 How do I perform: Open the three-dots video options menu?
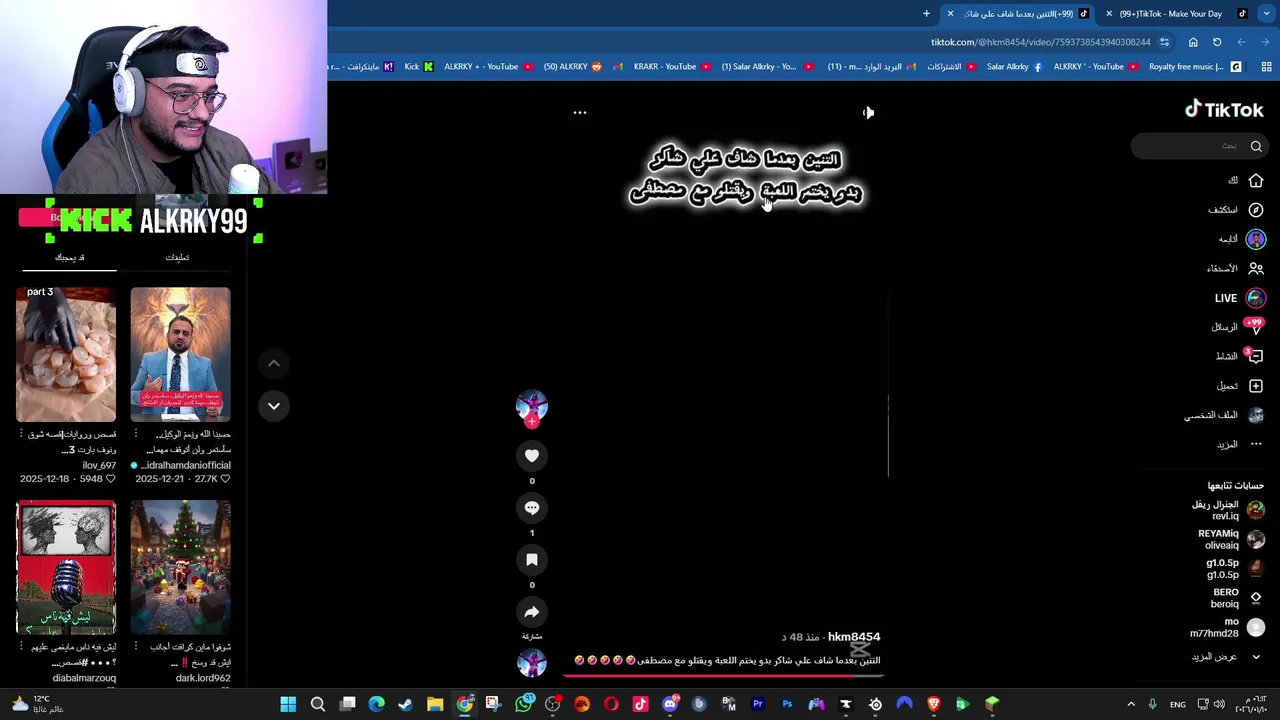[x=579, y=113]
